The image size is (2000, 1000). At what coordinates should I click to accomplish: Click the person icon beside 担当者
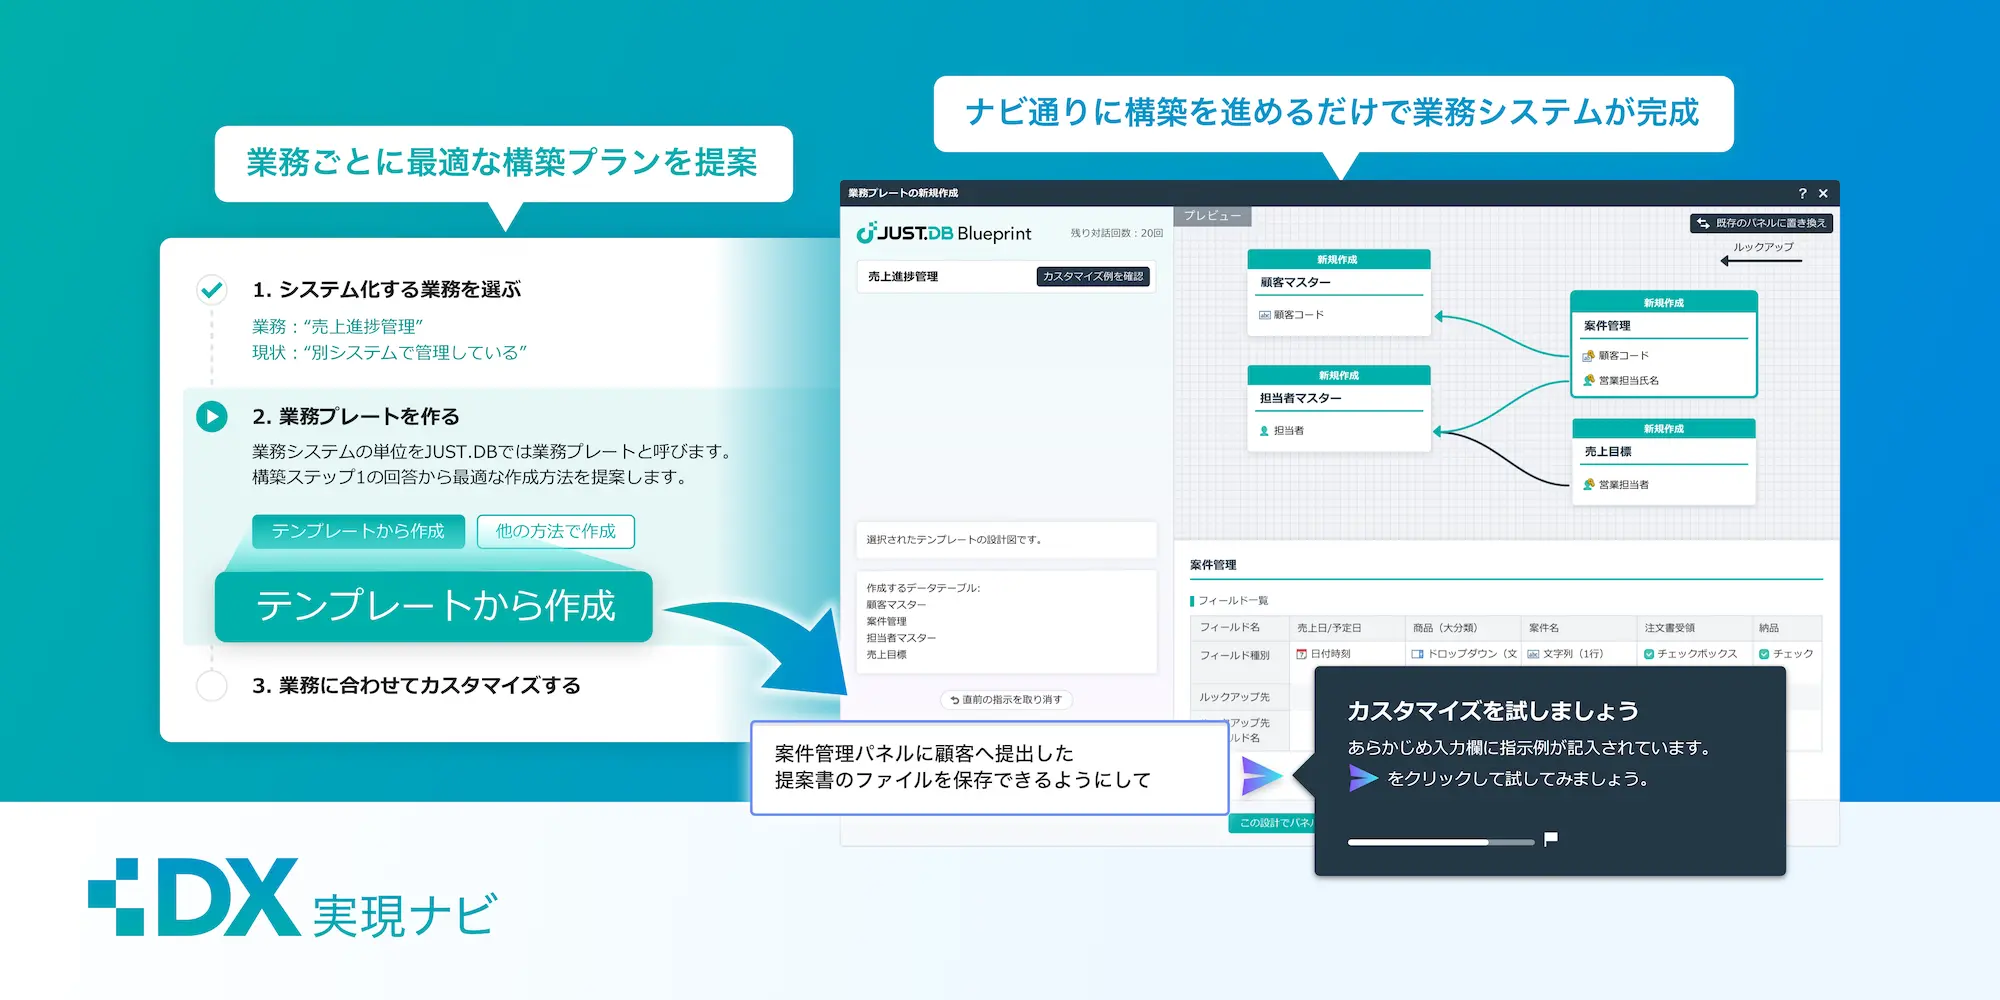[x=1264, y=432]
